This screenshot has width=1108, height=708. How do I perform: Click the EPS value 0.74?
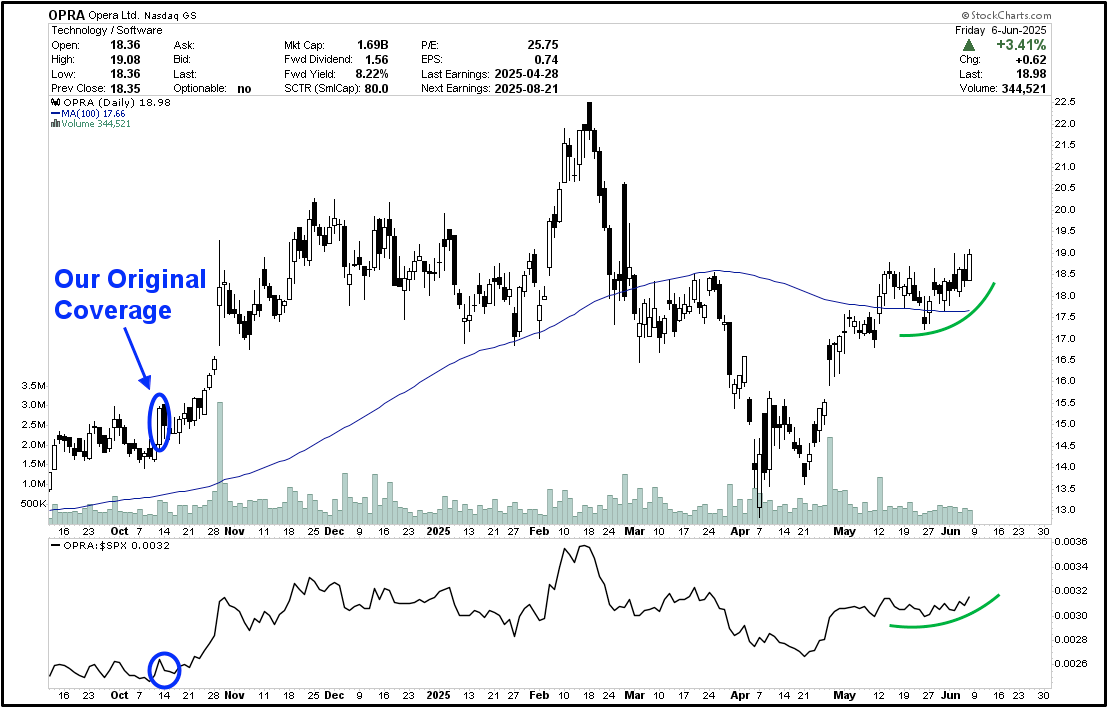click(546, 60)
